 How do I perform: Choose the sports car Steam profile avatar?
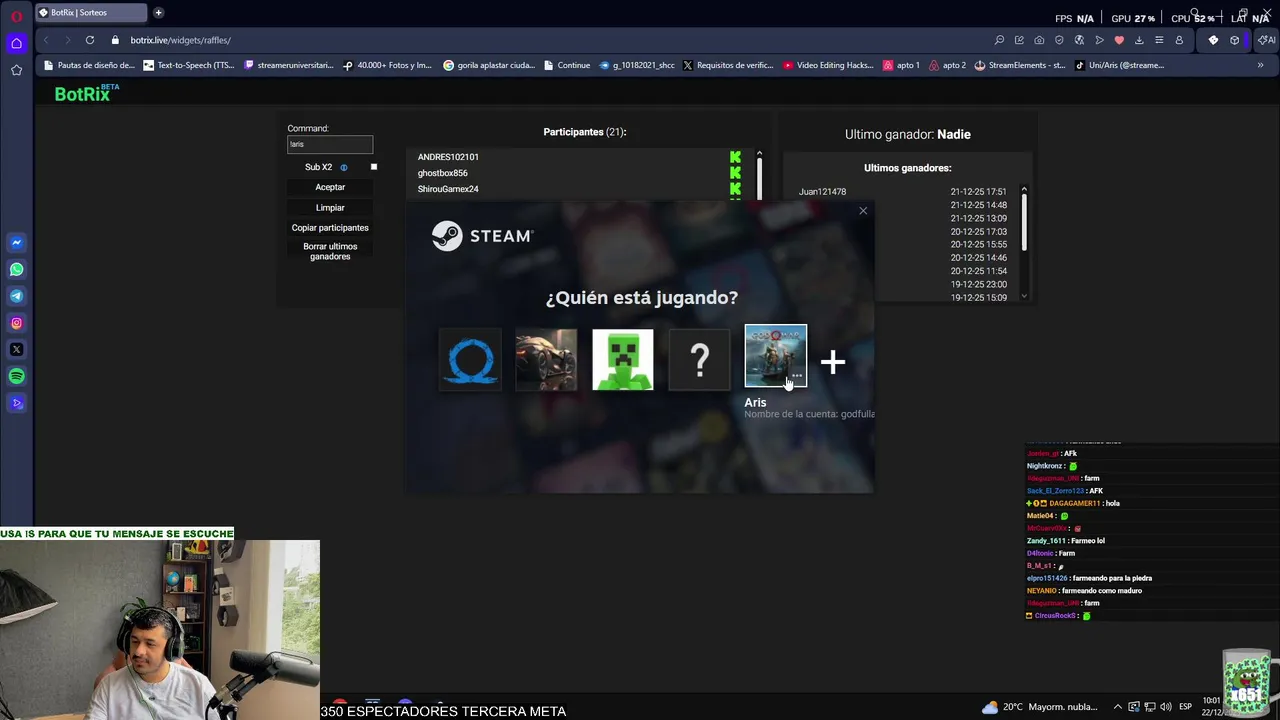click(546, 360)
